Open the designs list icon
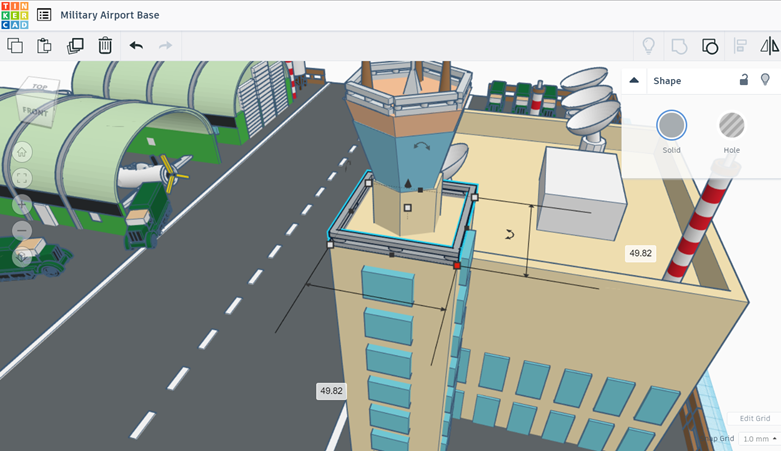This screenshot has height=451, width=781. (44, 15)
